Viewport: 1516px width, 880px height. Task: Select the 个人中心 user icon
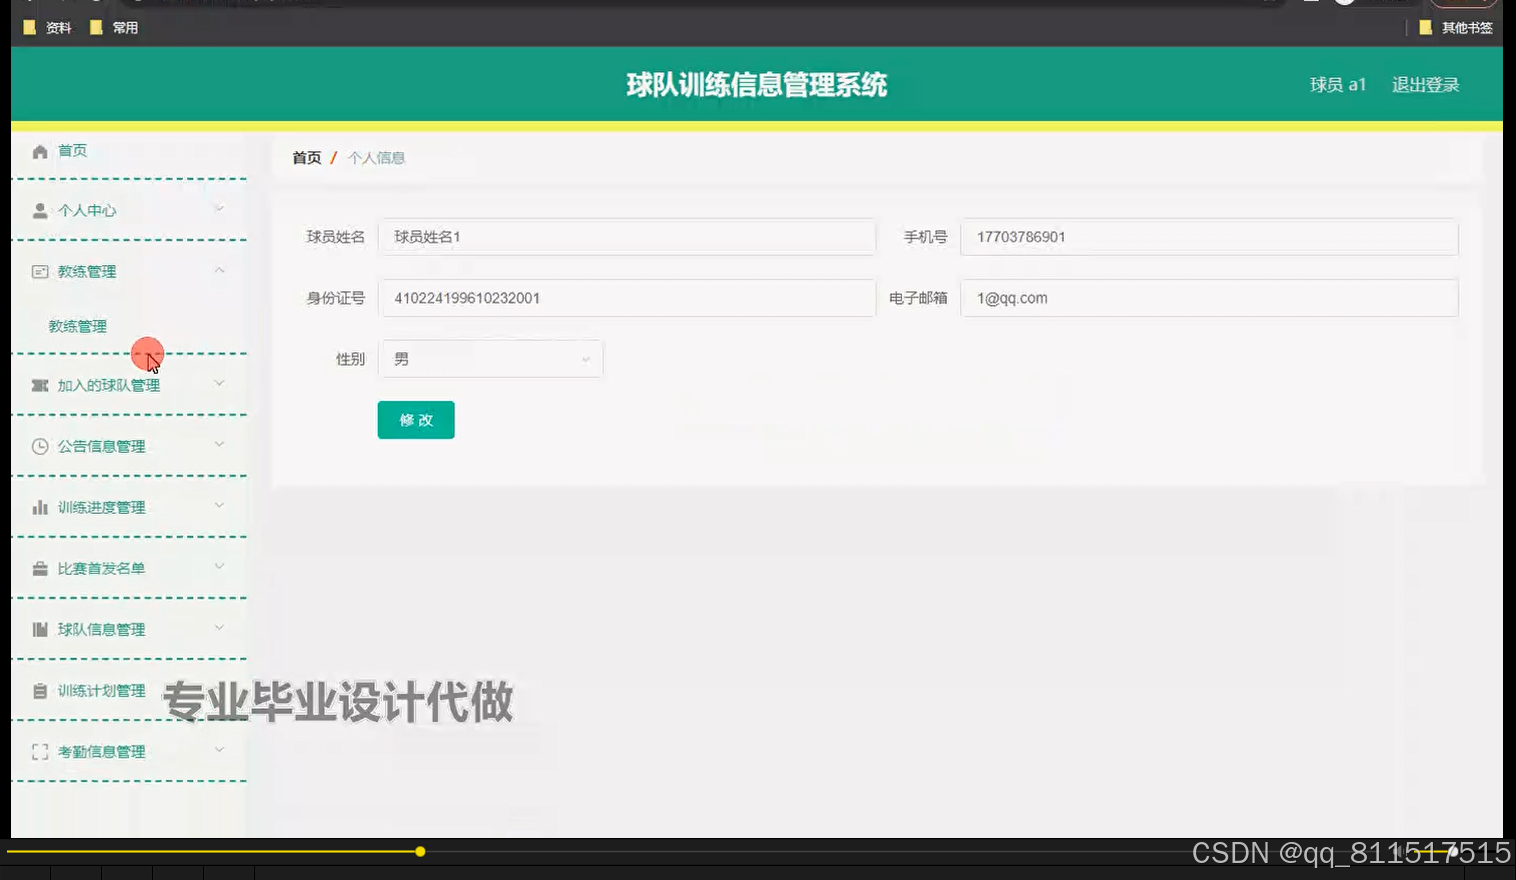(39, 210)
